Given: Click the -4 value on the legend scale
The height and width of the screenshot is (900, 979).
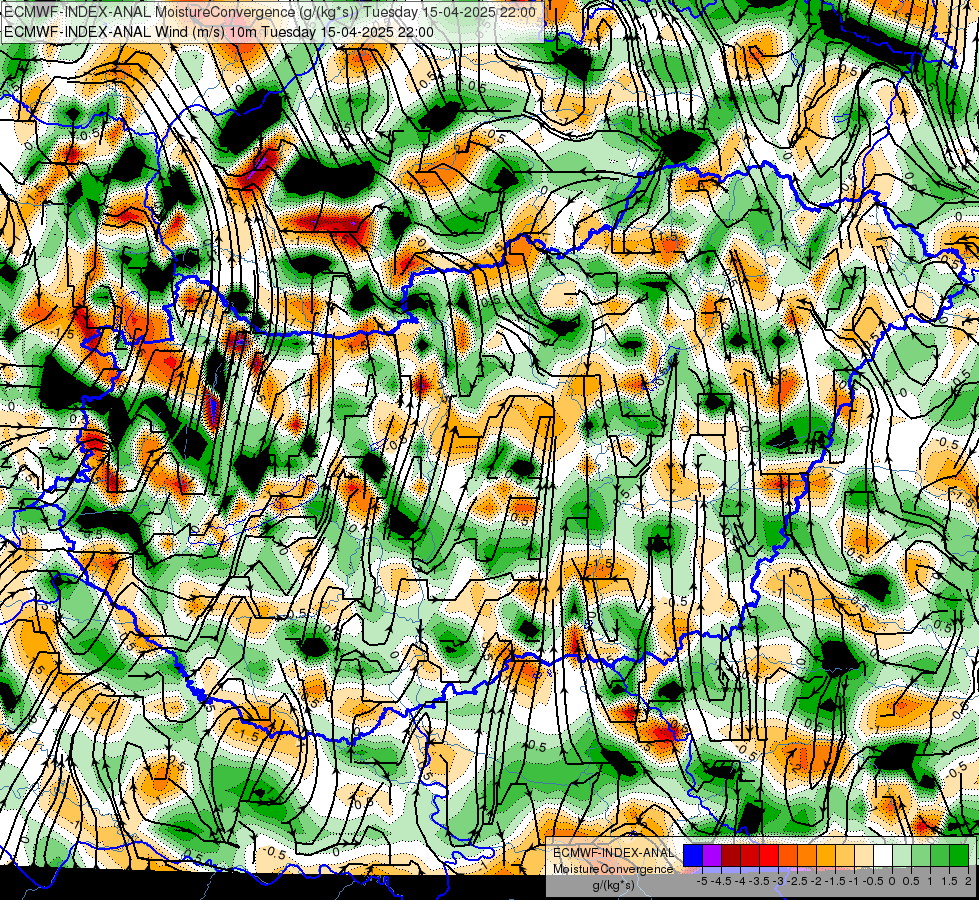Looking at the screenshot, I should coord(742,881).
